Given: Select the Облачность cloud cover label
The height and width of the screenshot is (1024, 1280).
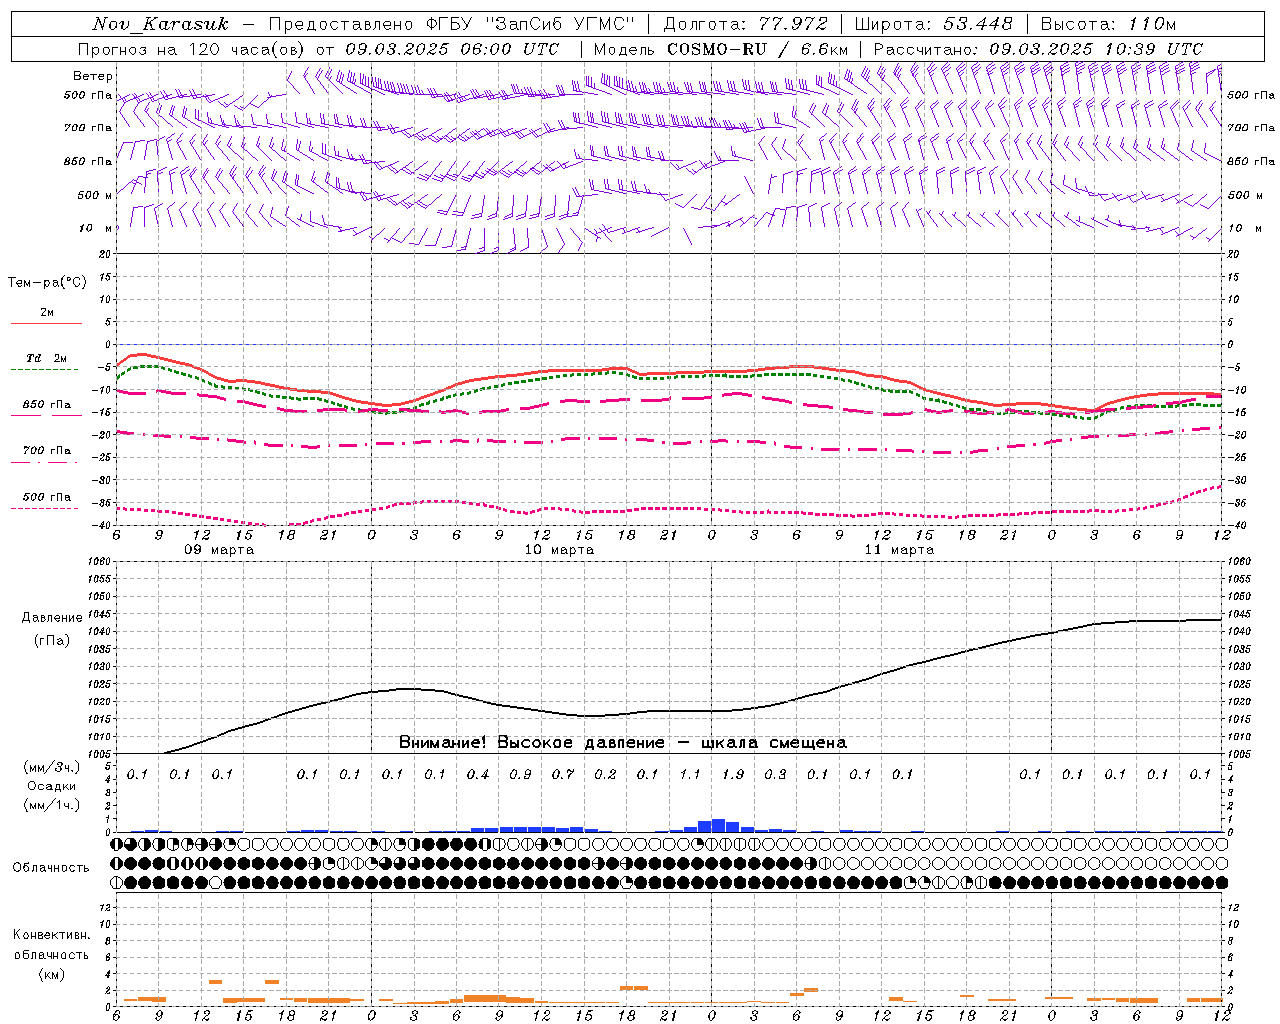Looking at the screenshot, I should click(51, 868).
